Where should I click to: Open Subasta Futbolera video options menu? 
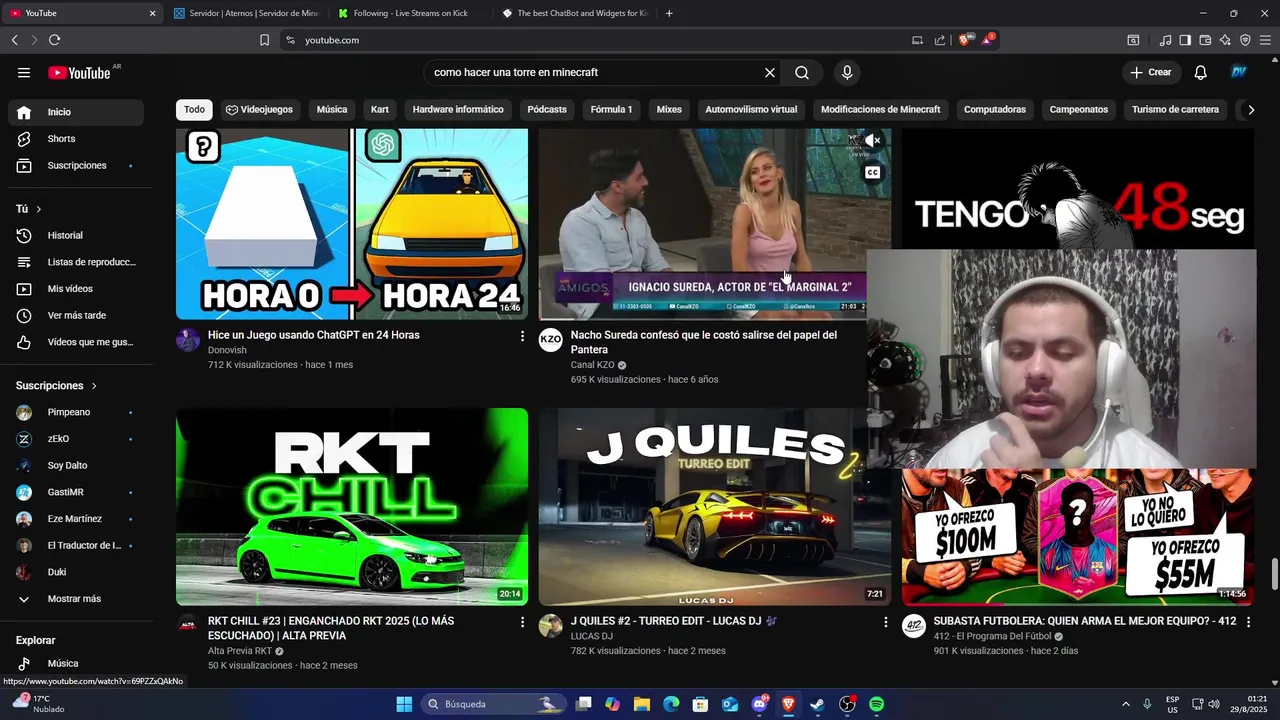click(x=1248, y=622)
